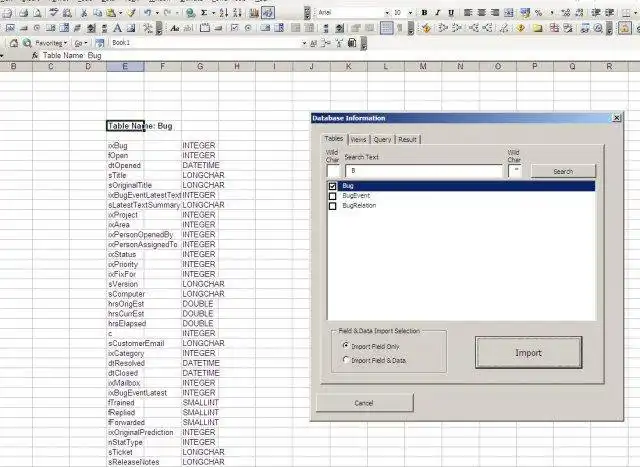Viewport: 640px width, 467px height.
Task: Check the BugEvent table checkbox
Action: coord(333,196)
